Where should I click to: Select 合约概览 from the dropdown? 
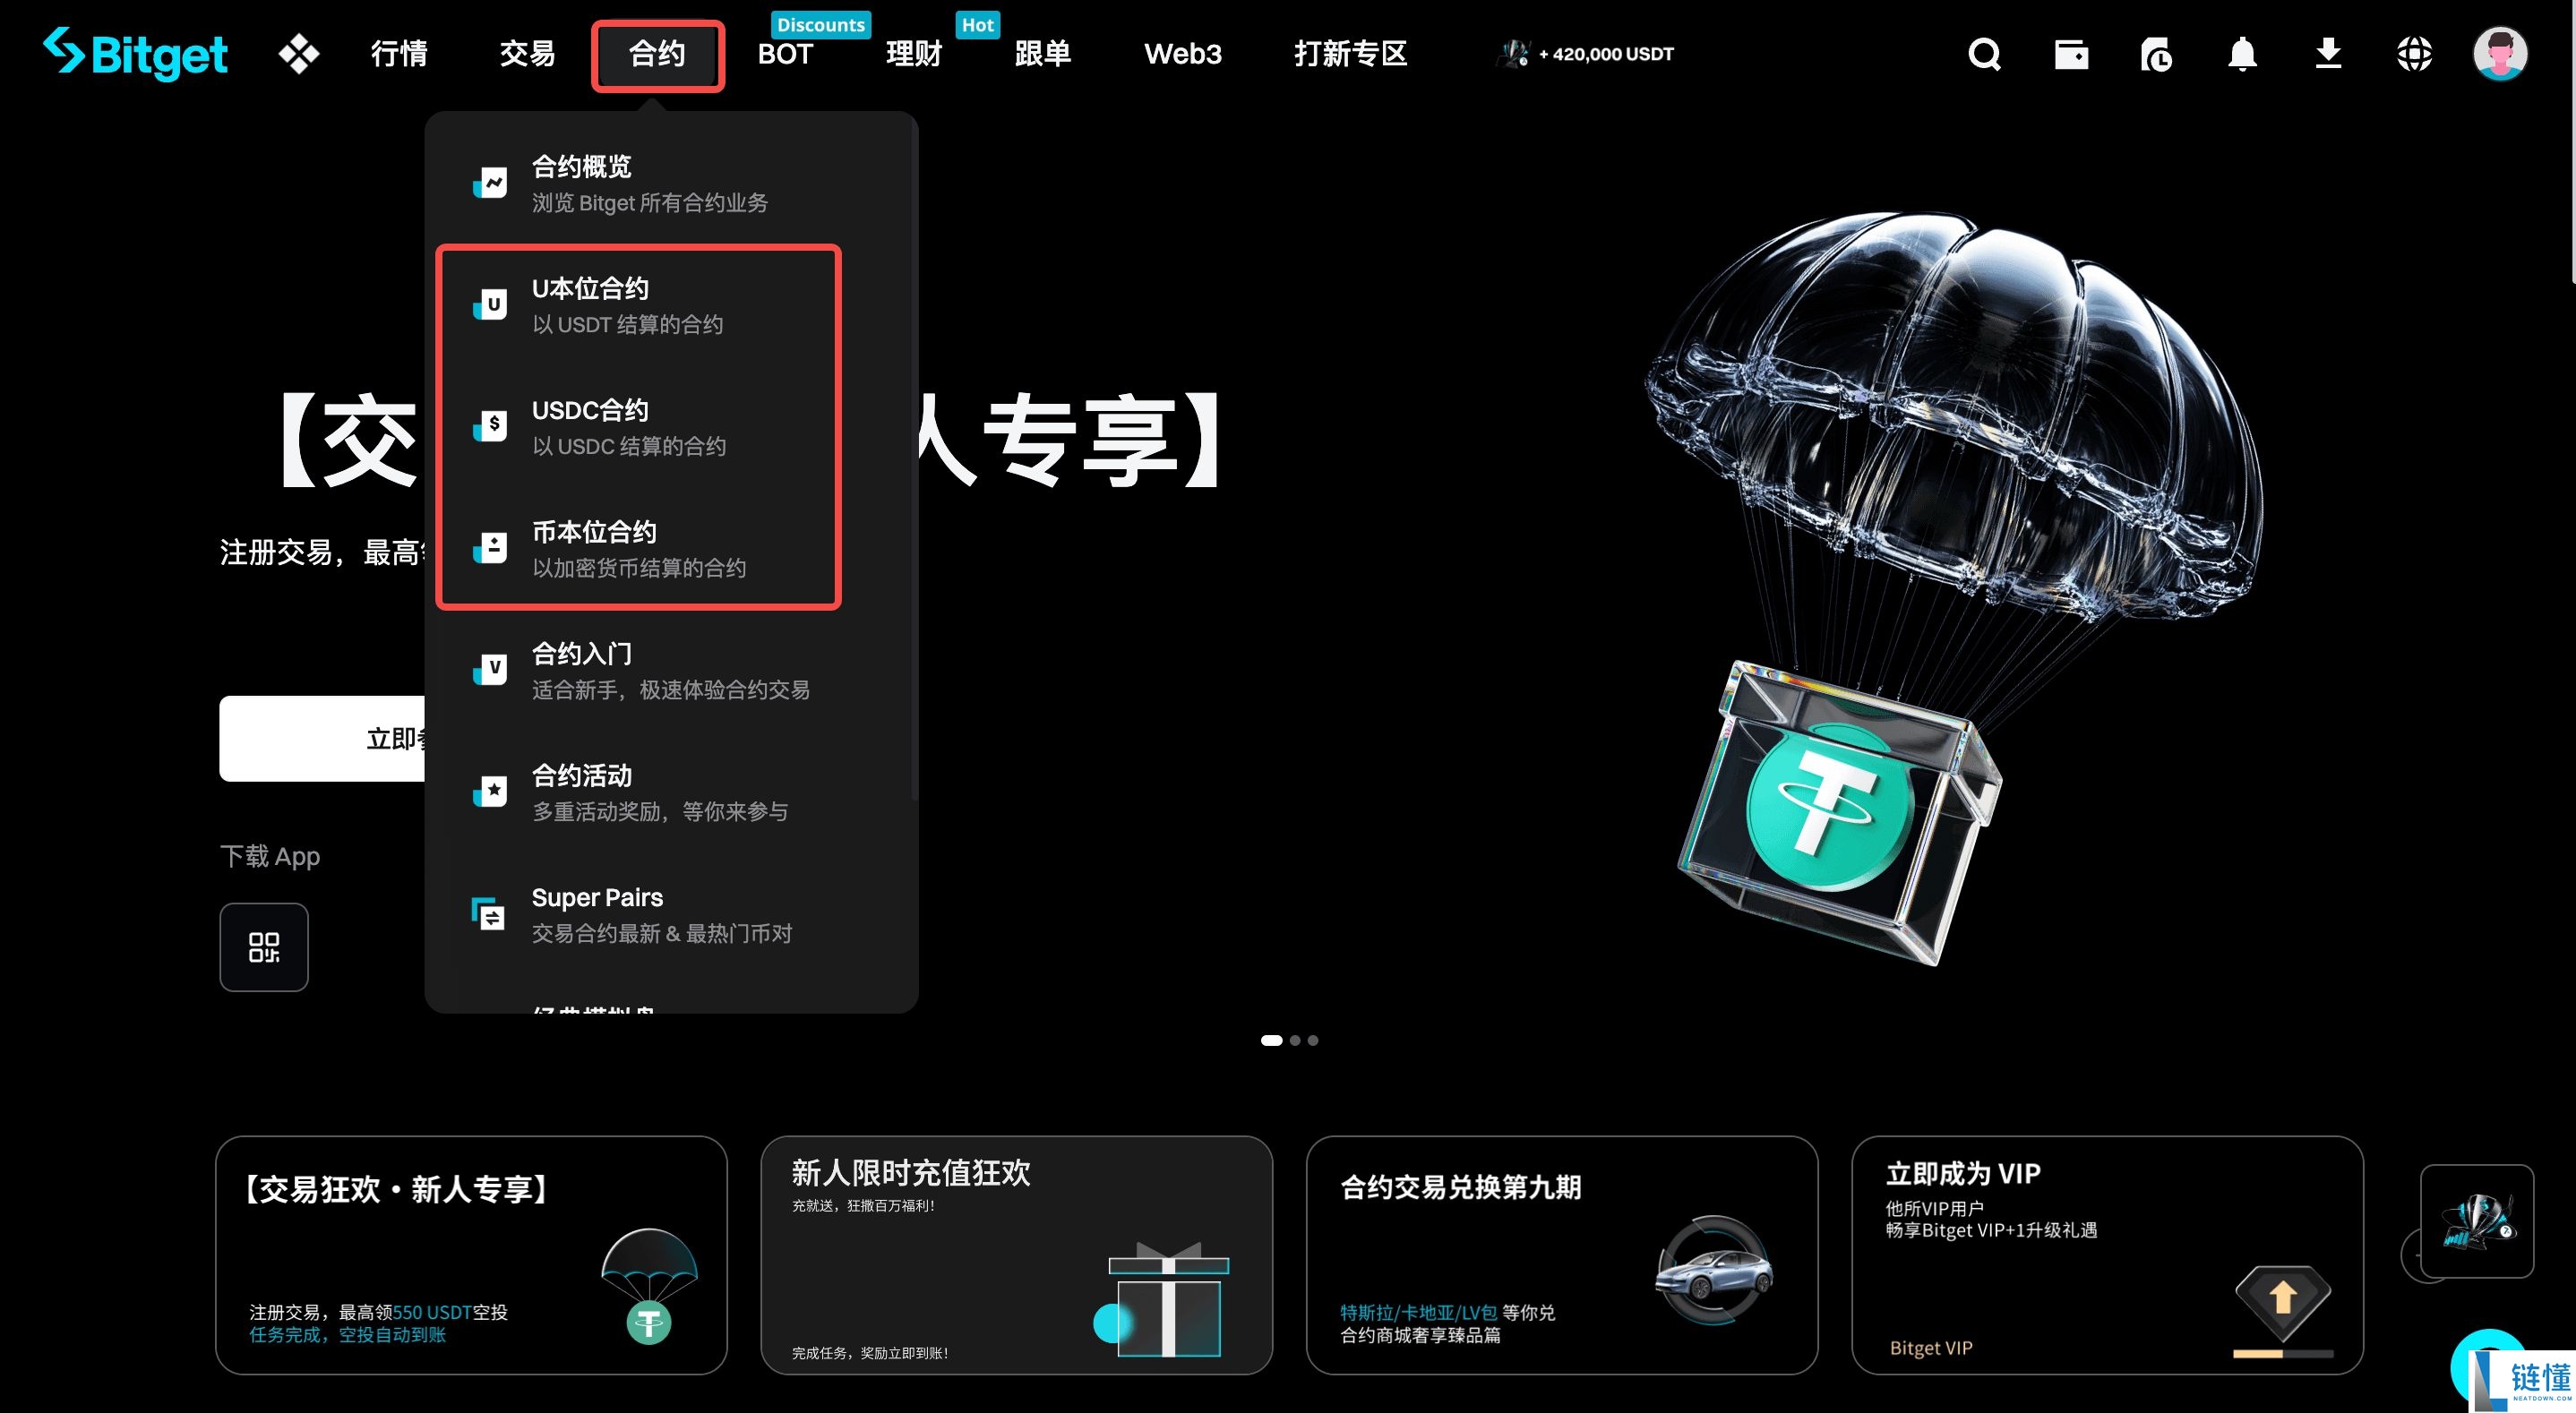(671, 184)
